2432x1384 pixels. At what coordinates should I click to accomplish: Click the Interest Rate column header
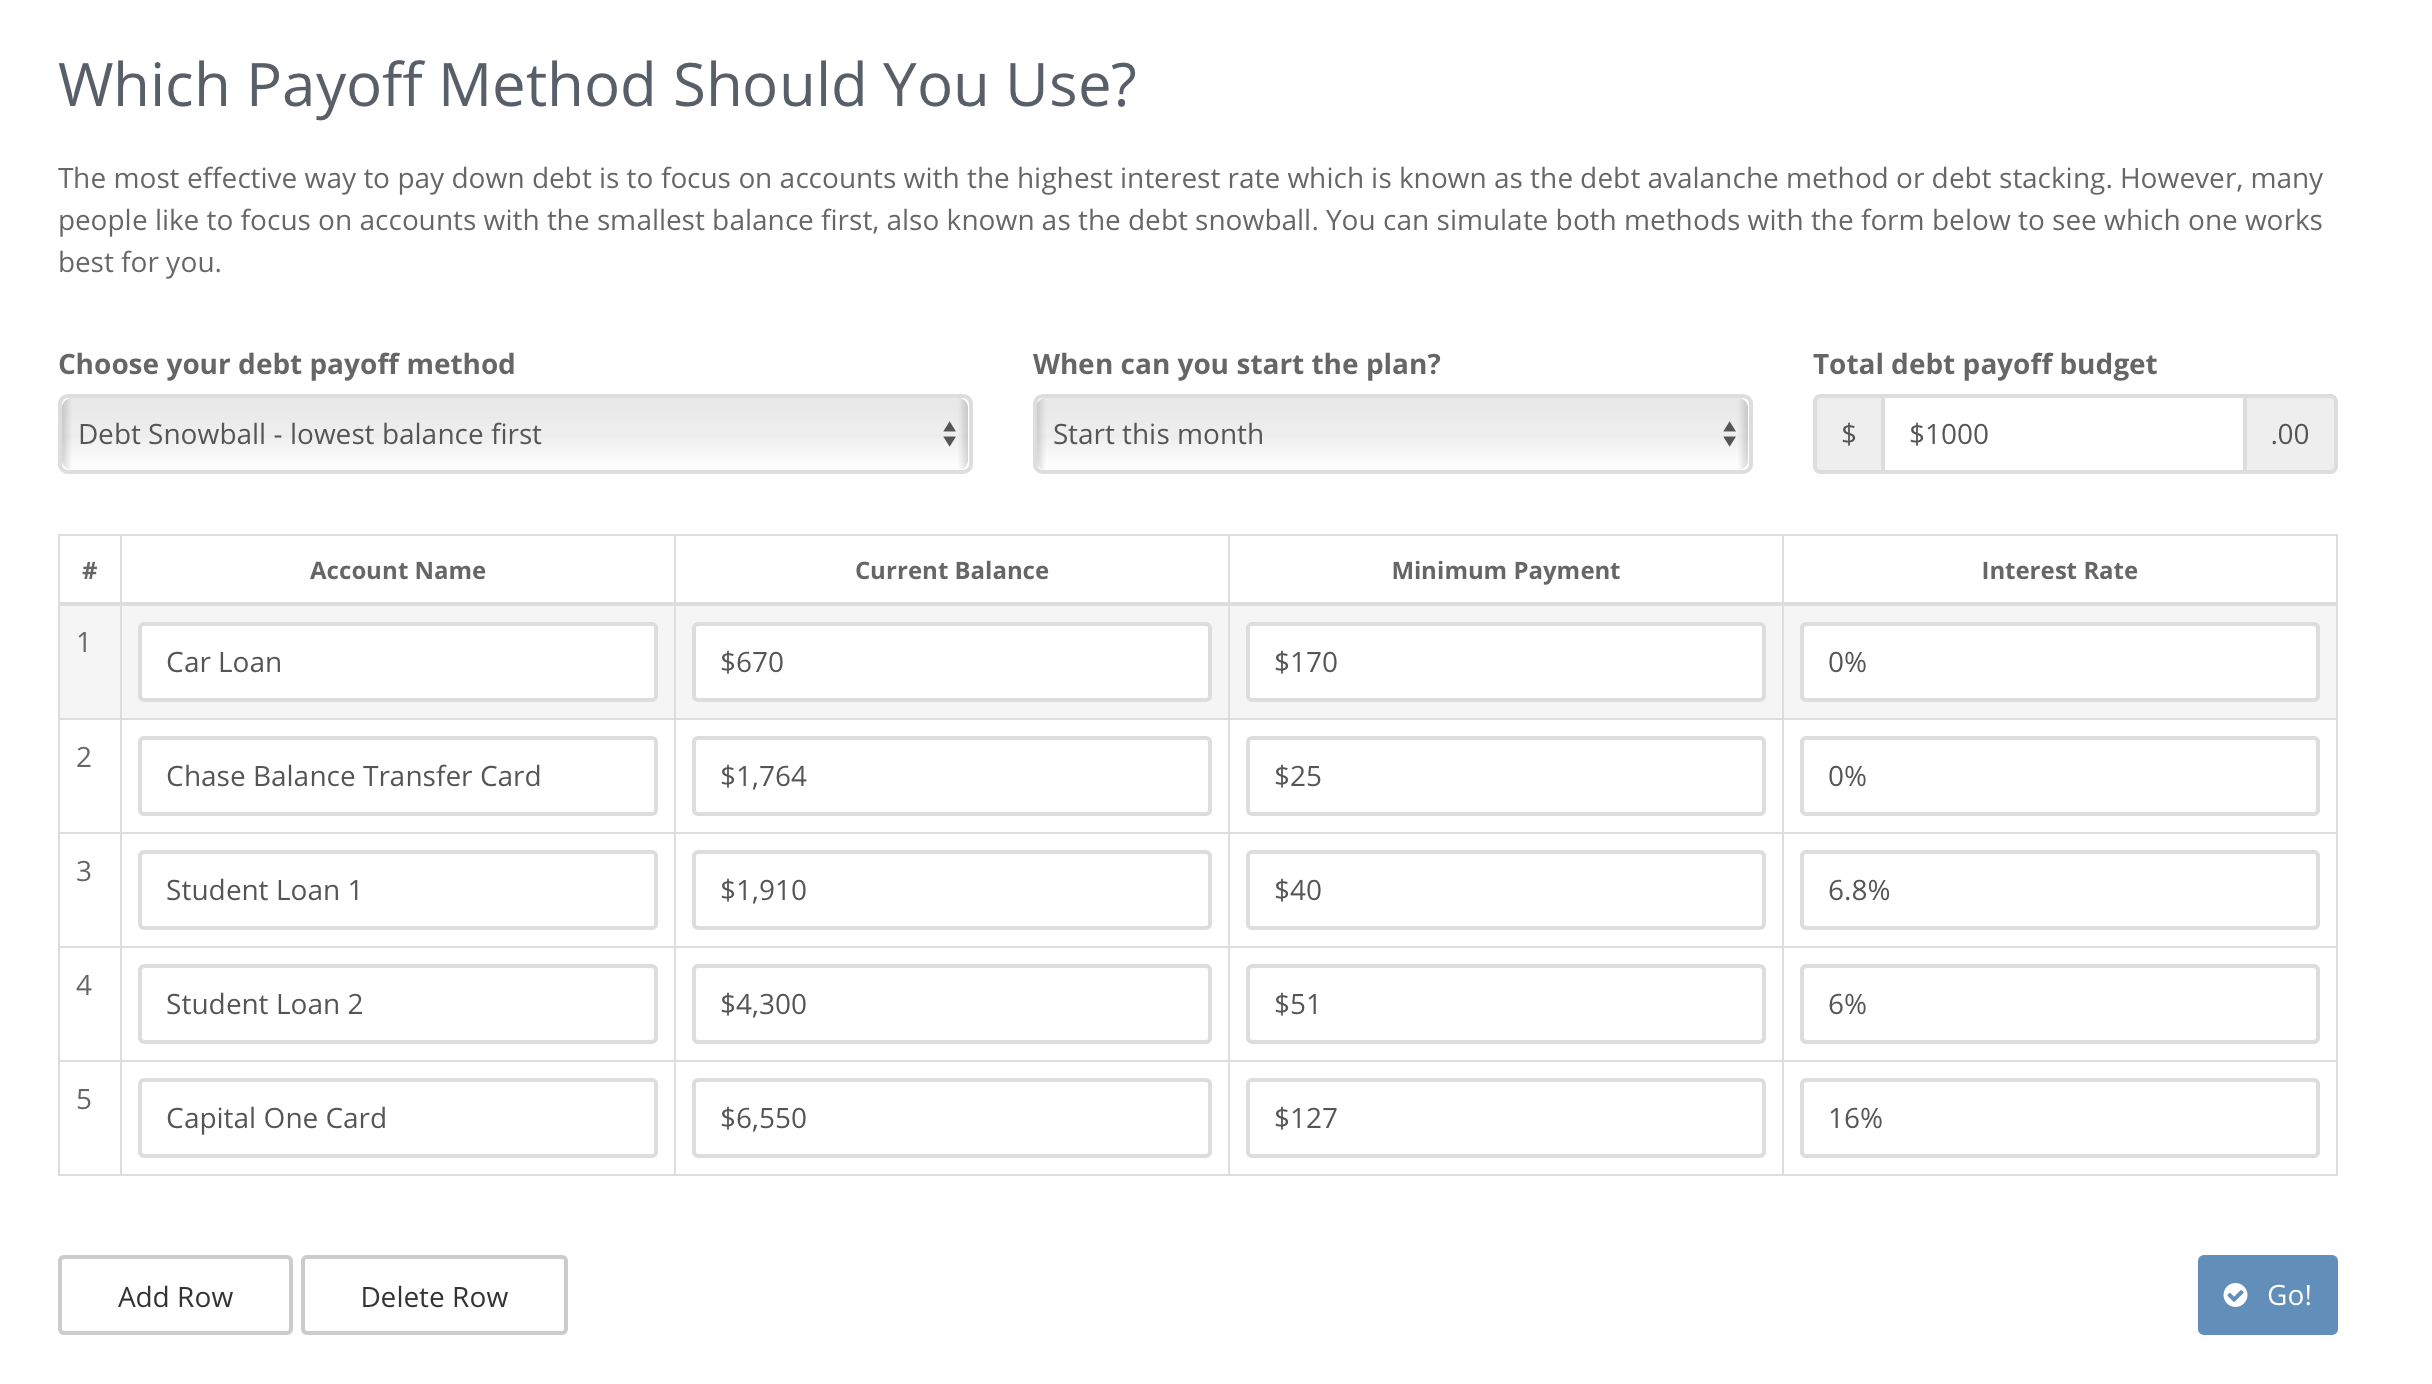2059,570
